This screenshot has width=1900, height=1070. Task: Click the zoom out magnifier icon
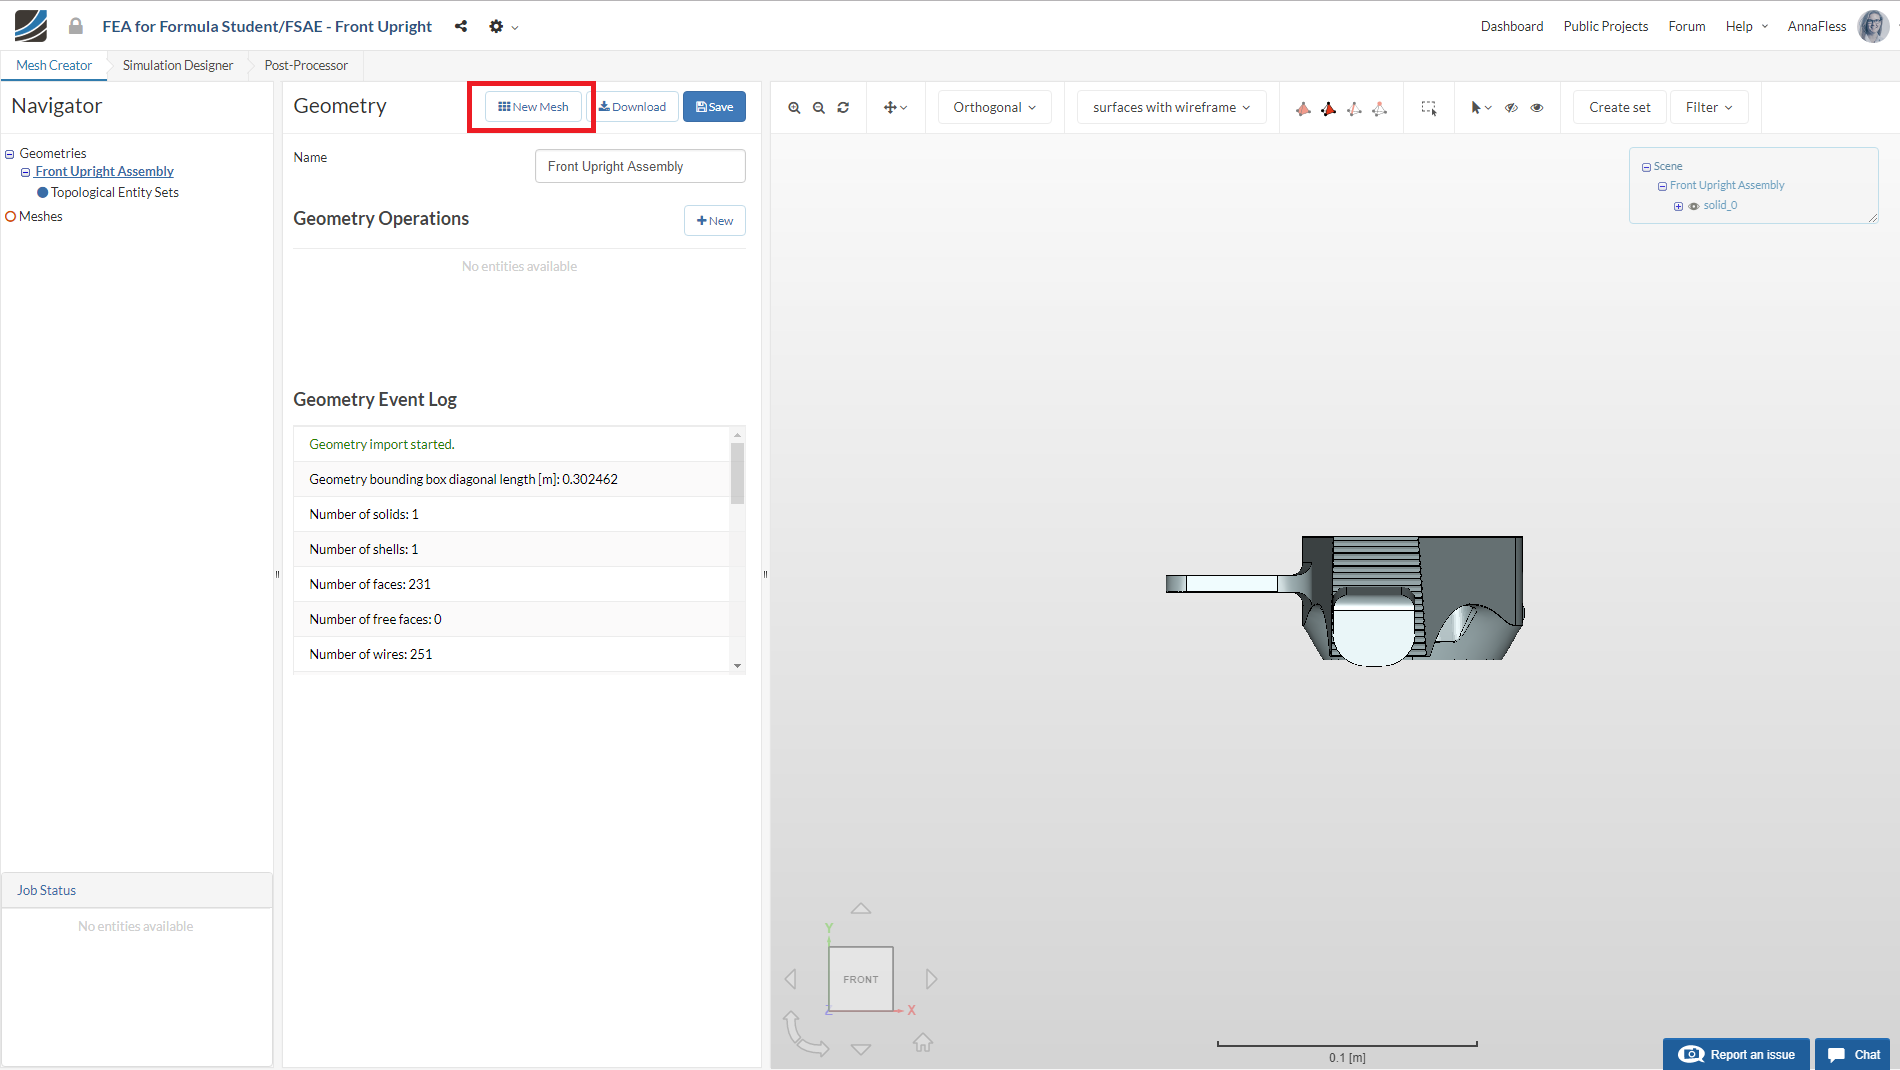click(x=819, y=108)
